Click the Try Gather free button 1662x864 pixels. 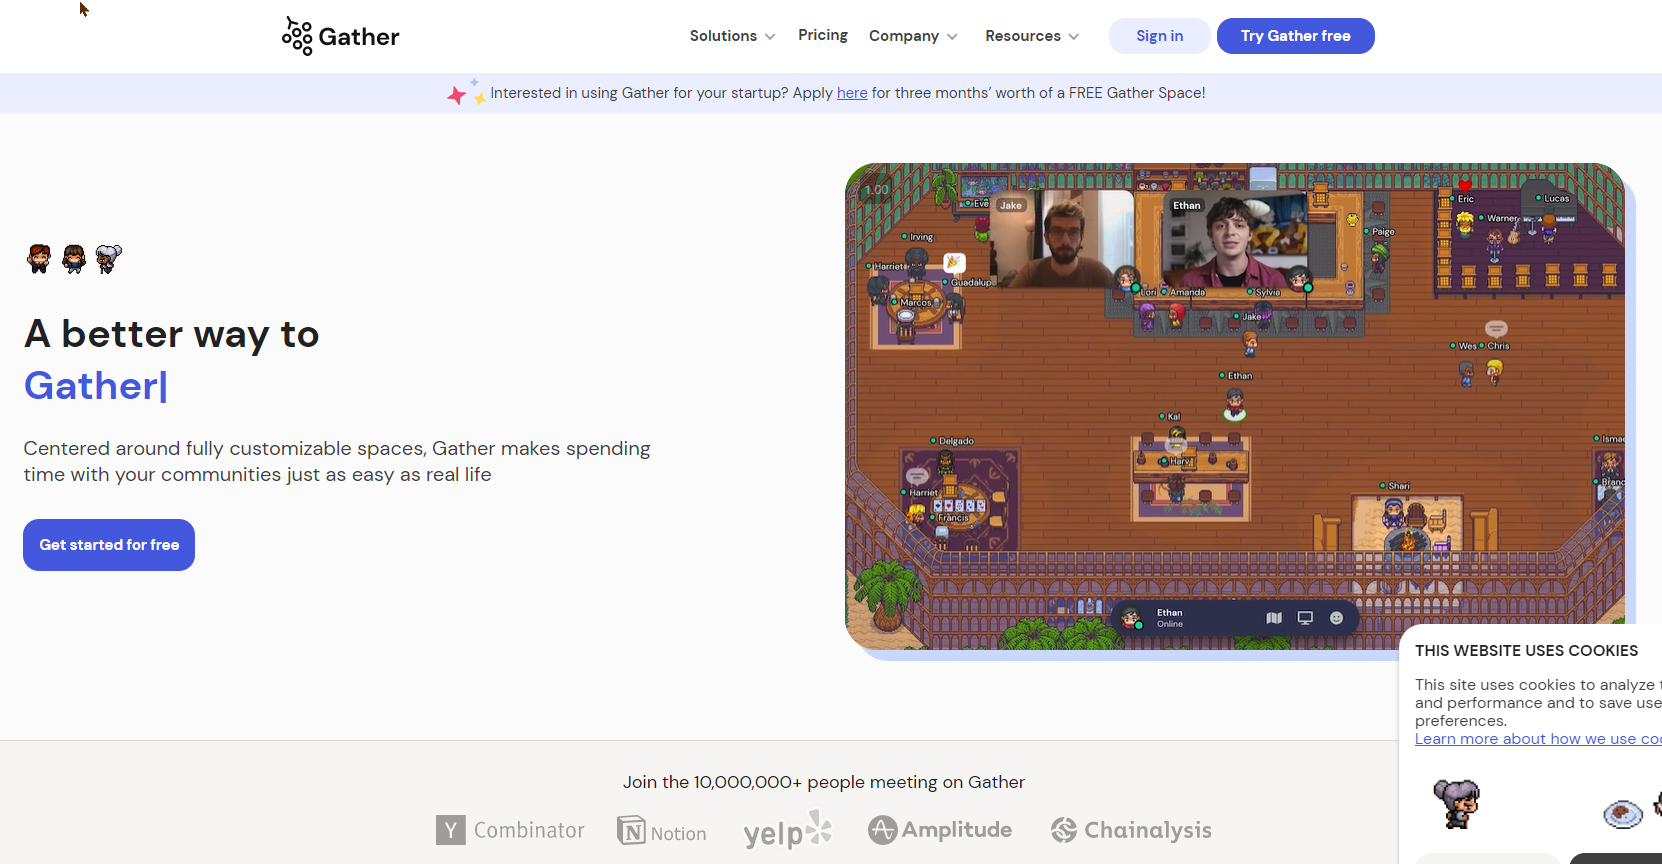point(1295,36)
